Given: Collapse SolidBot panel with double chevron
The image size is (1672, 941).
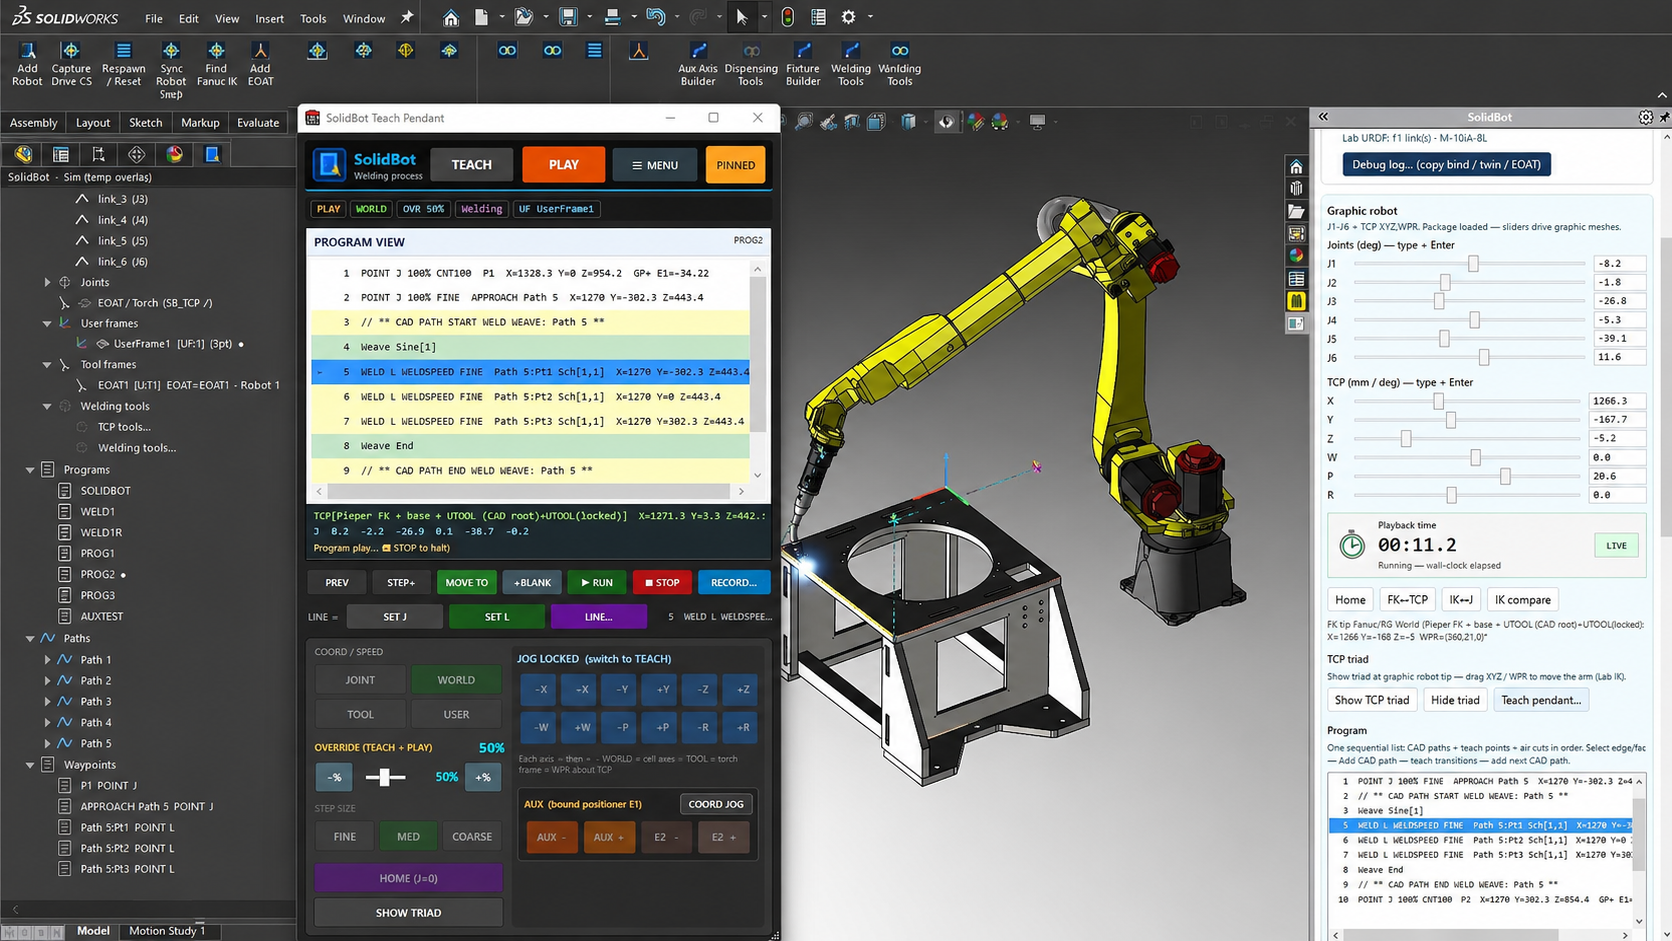Looking at the screenshot, I should point(1323,117).
